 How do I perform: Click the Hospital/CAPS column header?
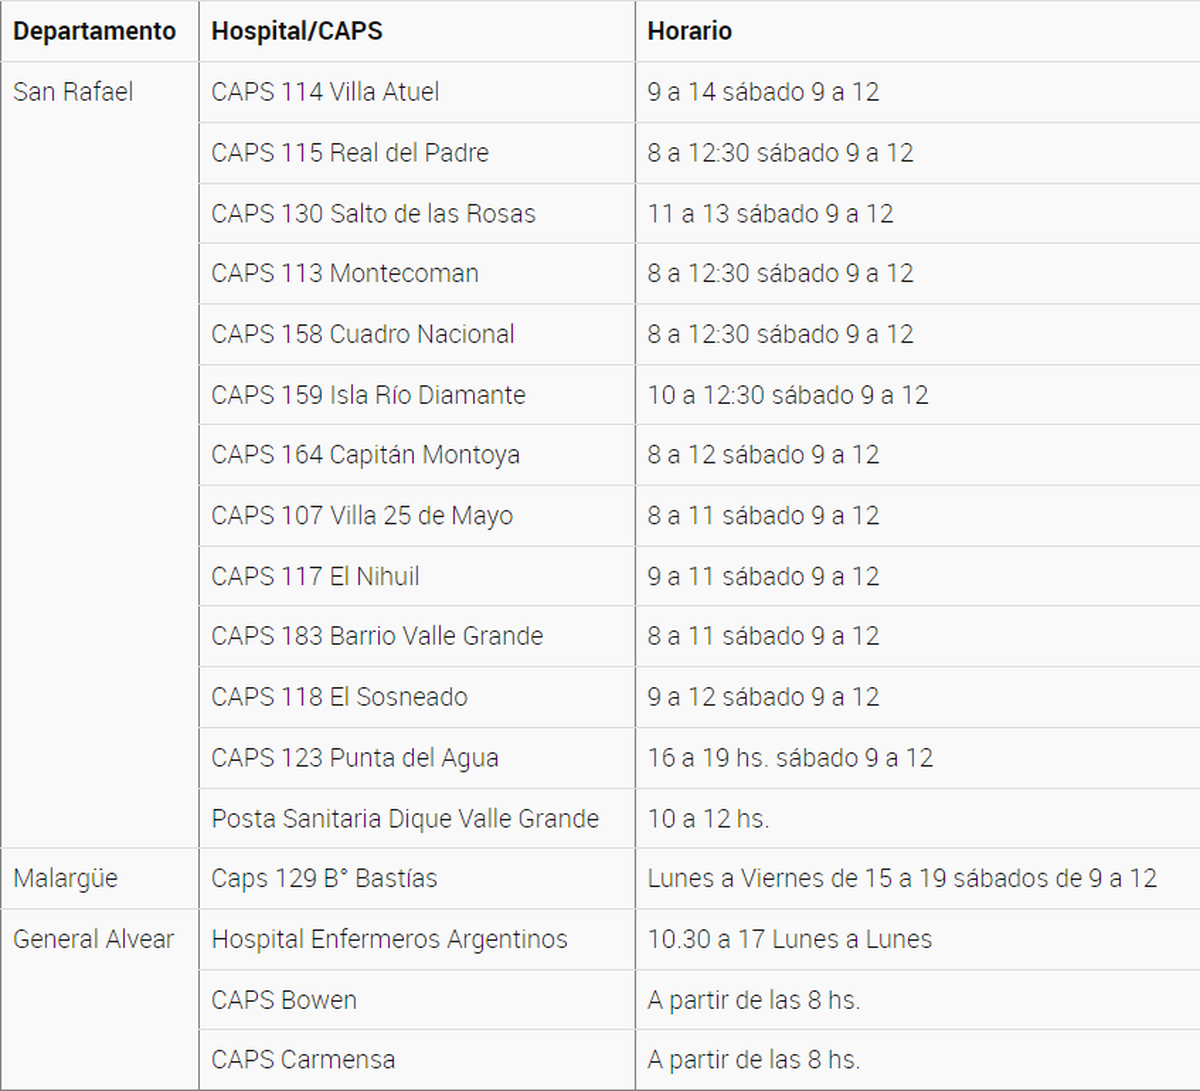(297, 31)
